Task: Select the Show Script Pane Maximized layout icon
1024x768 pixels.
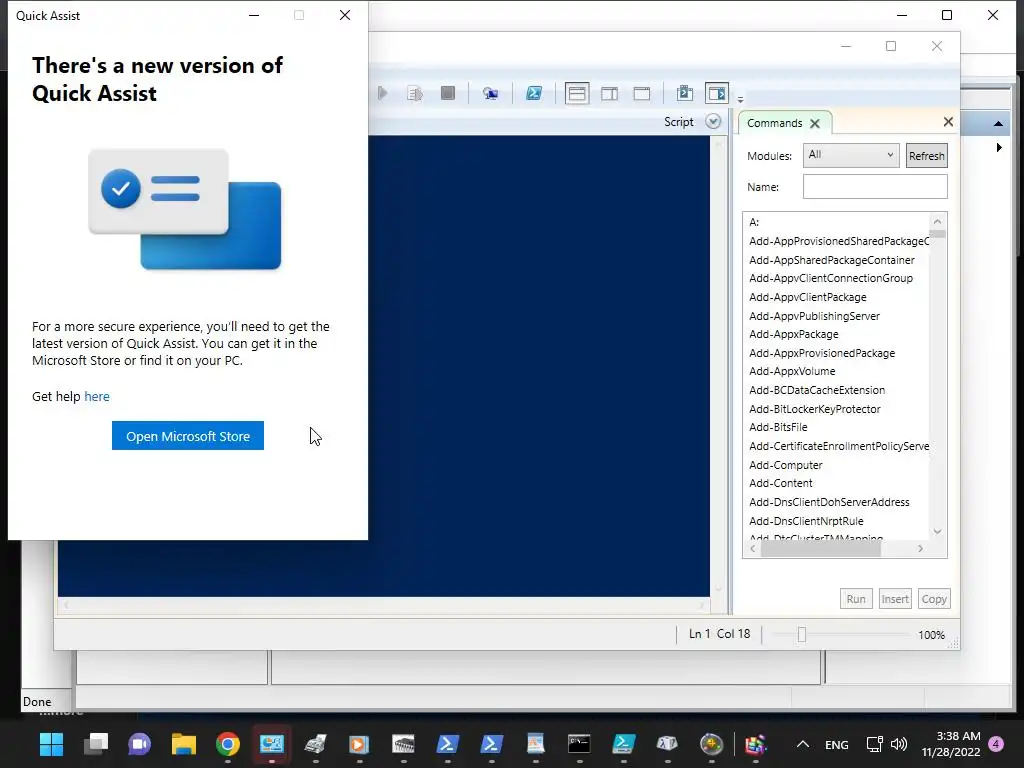Action: coord(642,93)
